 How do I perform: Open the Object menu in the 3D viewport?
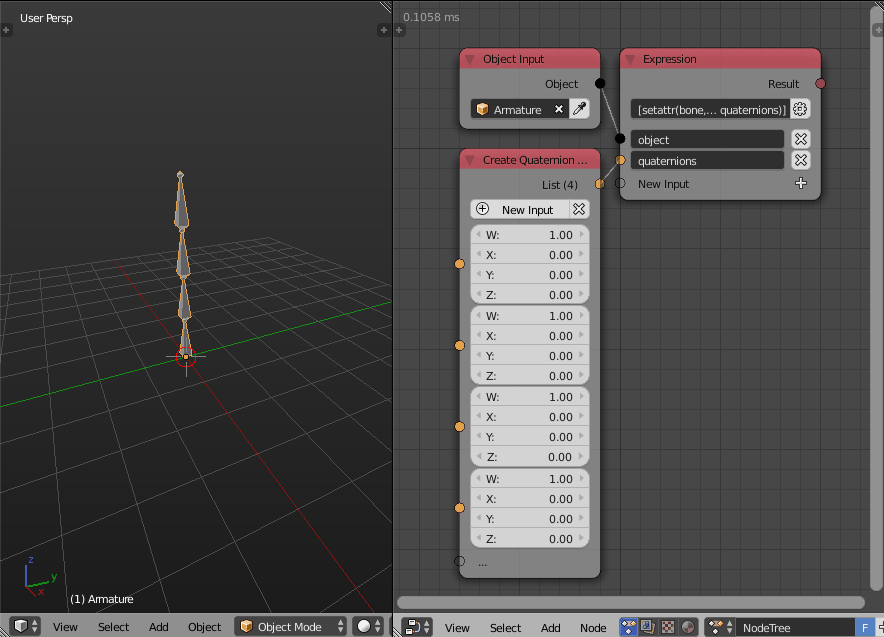[x=204, y=626]
